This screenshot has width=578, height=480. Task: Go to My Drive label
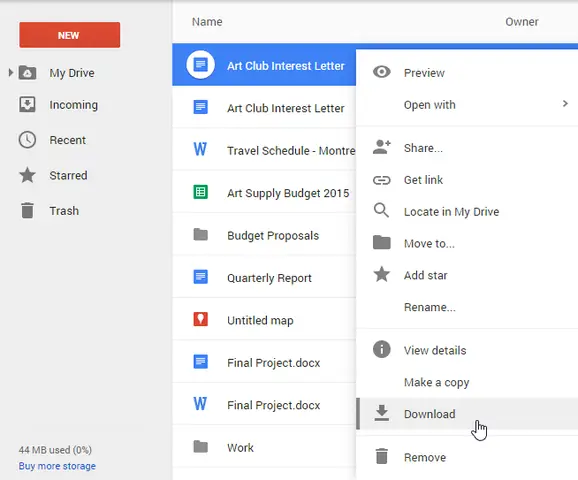click(x=72, y=73)
